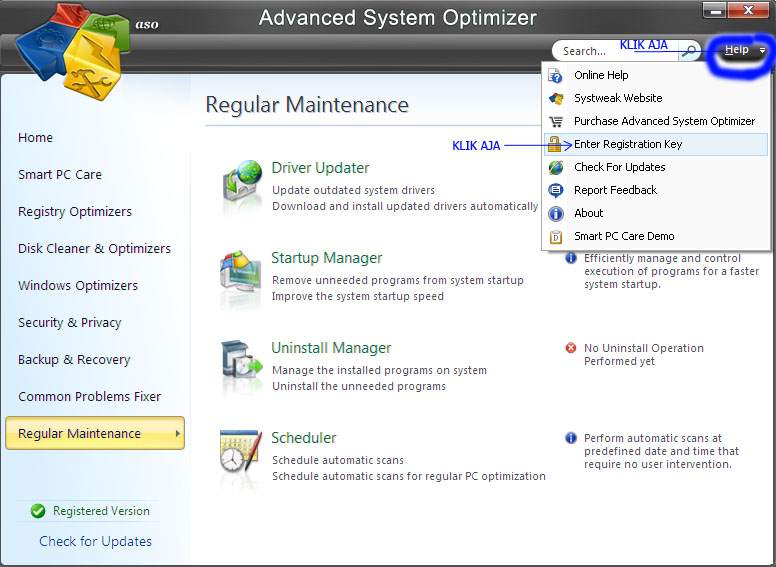Viewport: 776px width, 567px height.
Task: Expand the Regular Maintenance arrow
Action: coord(177,433)
